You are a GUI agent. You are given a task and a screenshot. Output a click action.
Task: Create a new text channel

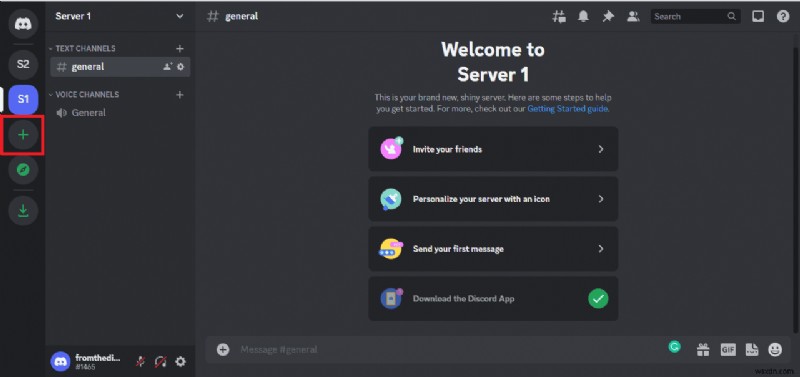(x=180, y=48)
